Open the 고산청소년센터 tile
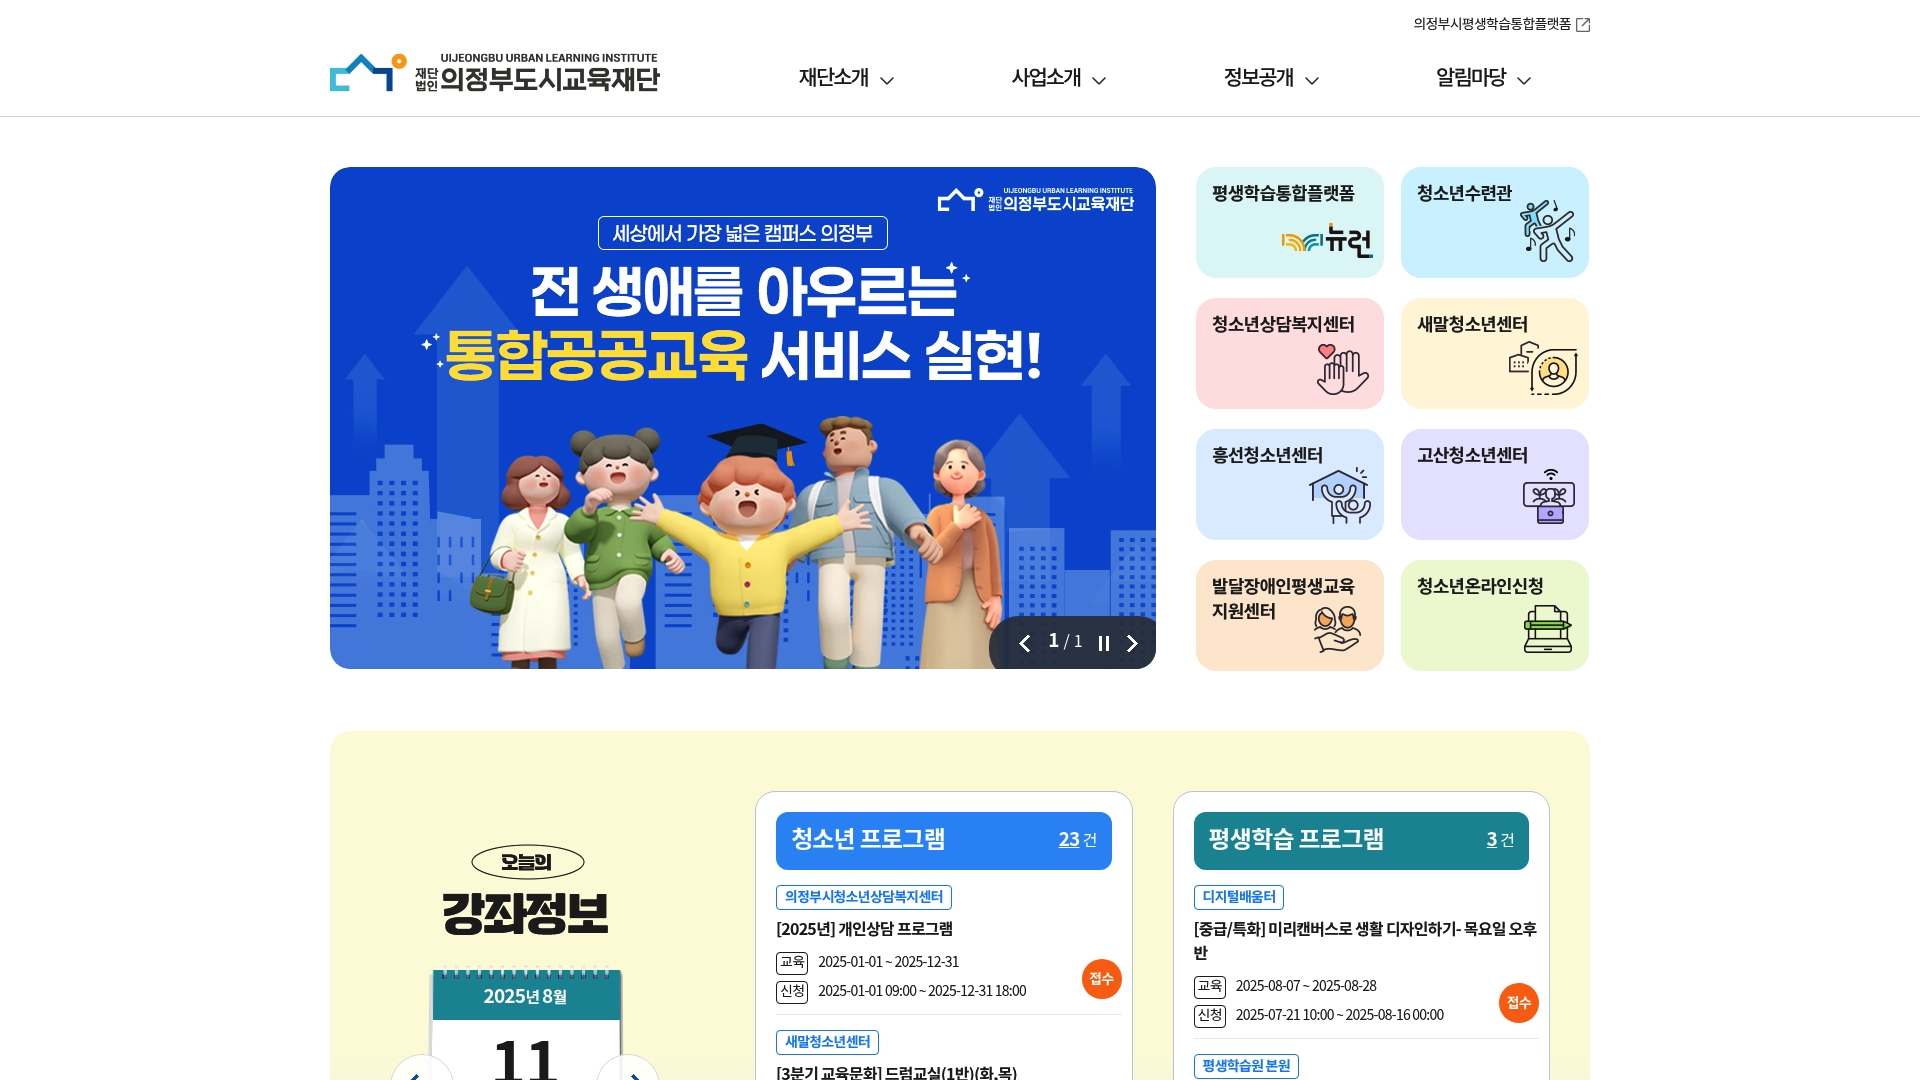The height and width of the screenshot is (1080, 1920). pyautogui.click(x=1494, y=484)
